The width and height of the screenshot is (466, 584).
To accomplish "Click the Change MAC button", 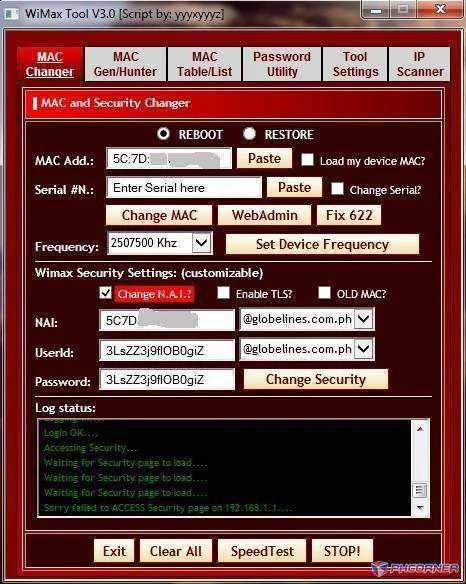I will click(159, 215).
